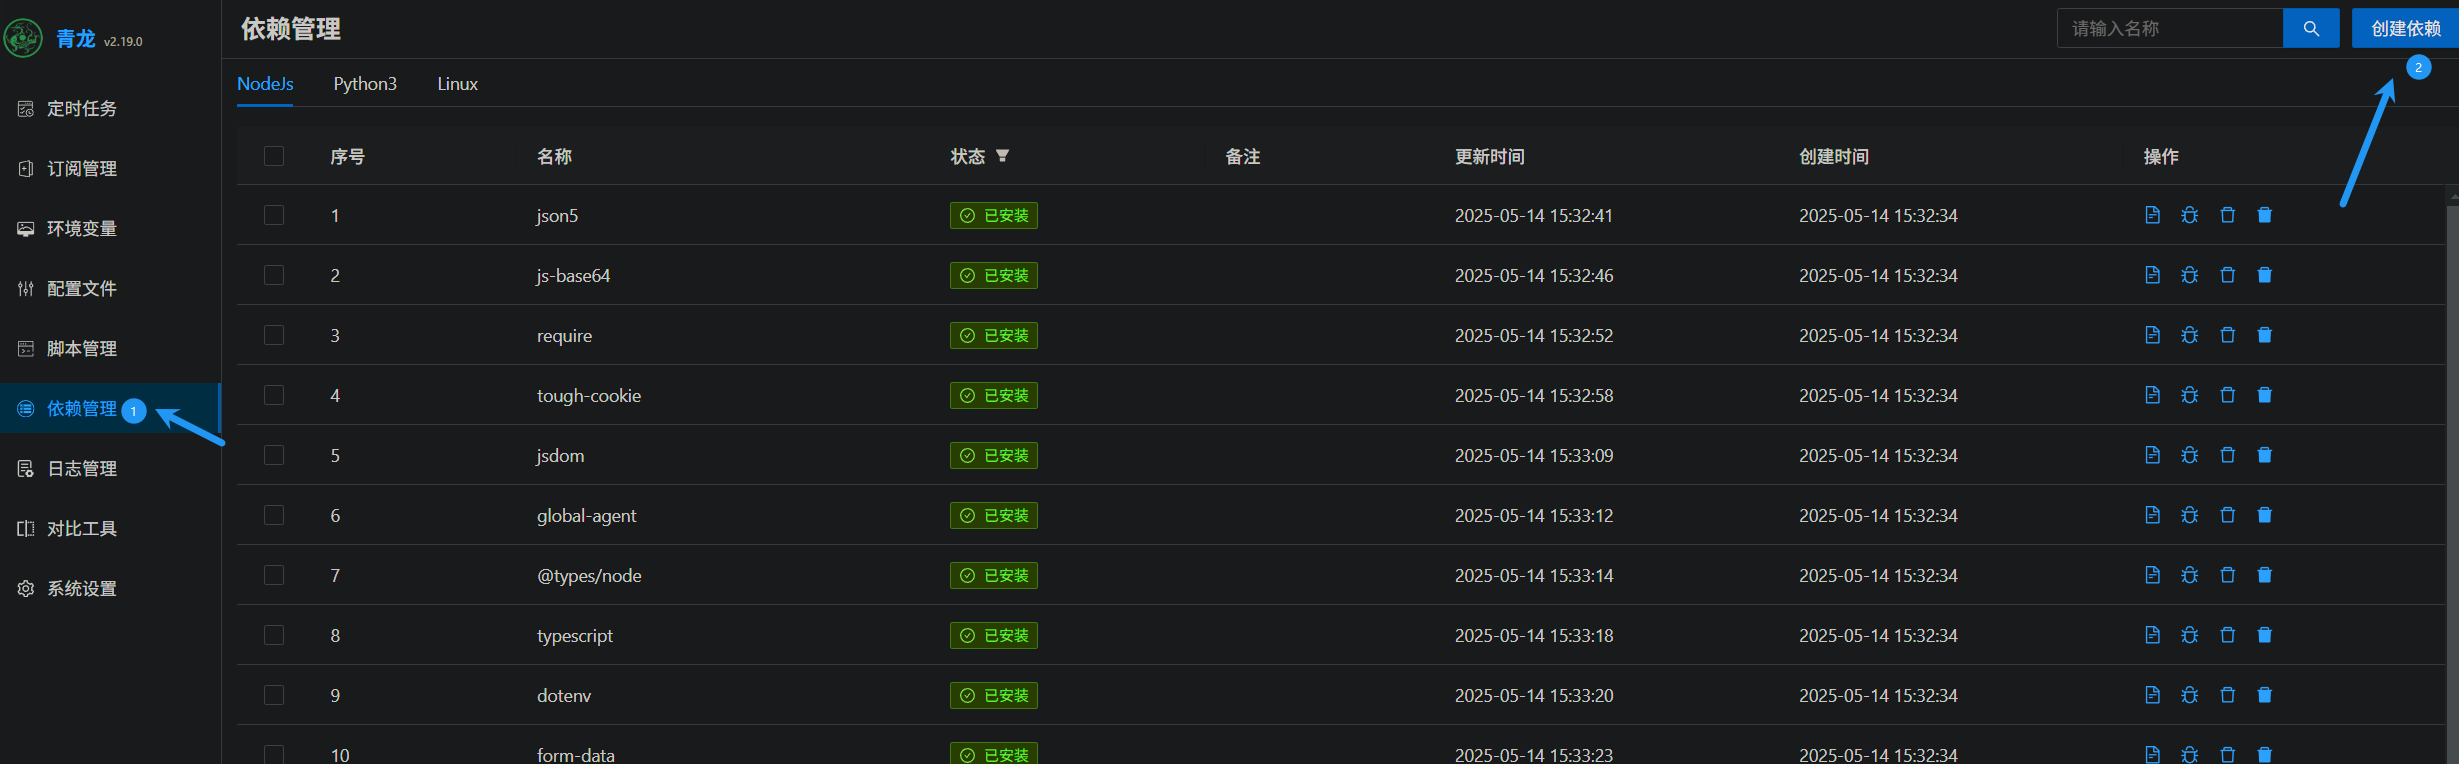Click the bug icon in the typescript row
This screenshot has height=764, width=2459.
[2190, 635]
